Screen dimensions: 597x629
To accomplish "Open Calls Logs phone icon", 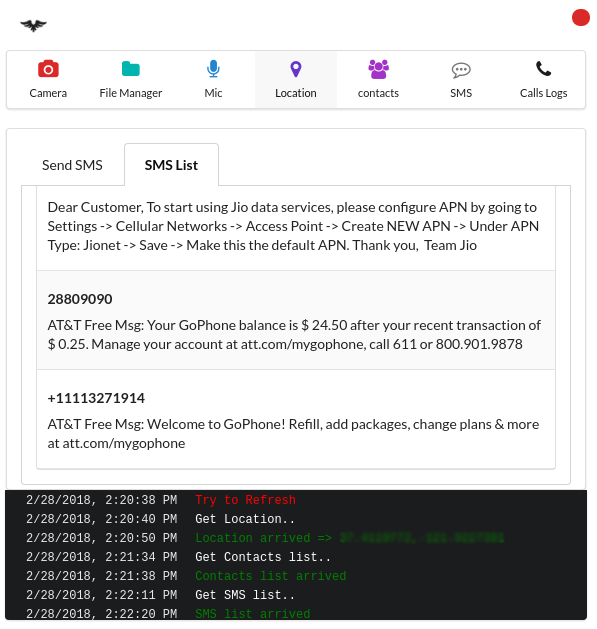I will tap(544, 69).
